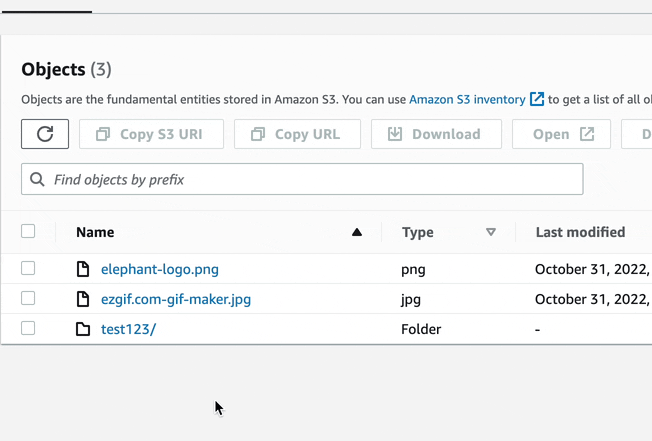Focus the Find objects by prefix field
This screenshot has height=441, width=652.
pos(310,179)
